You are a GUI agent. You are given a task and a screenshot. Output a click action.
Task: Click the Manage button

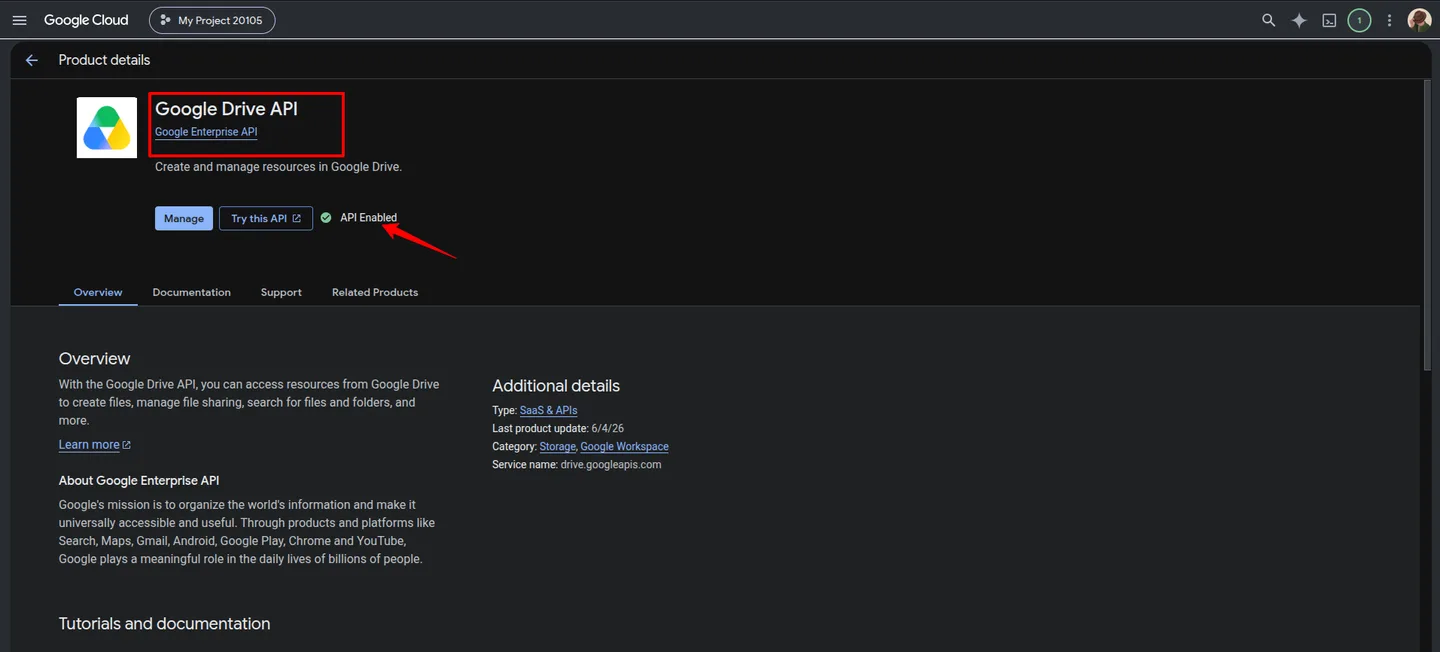click(x=184, y=218)
